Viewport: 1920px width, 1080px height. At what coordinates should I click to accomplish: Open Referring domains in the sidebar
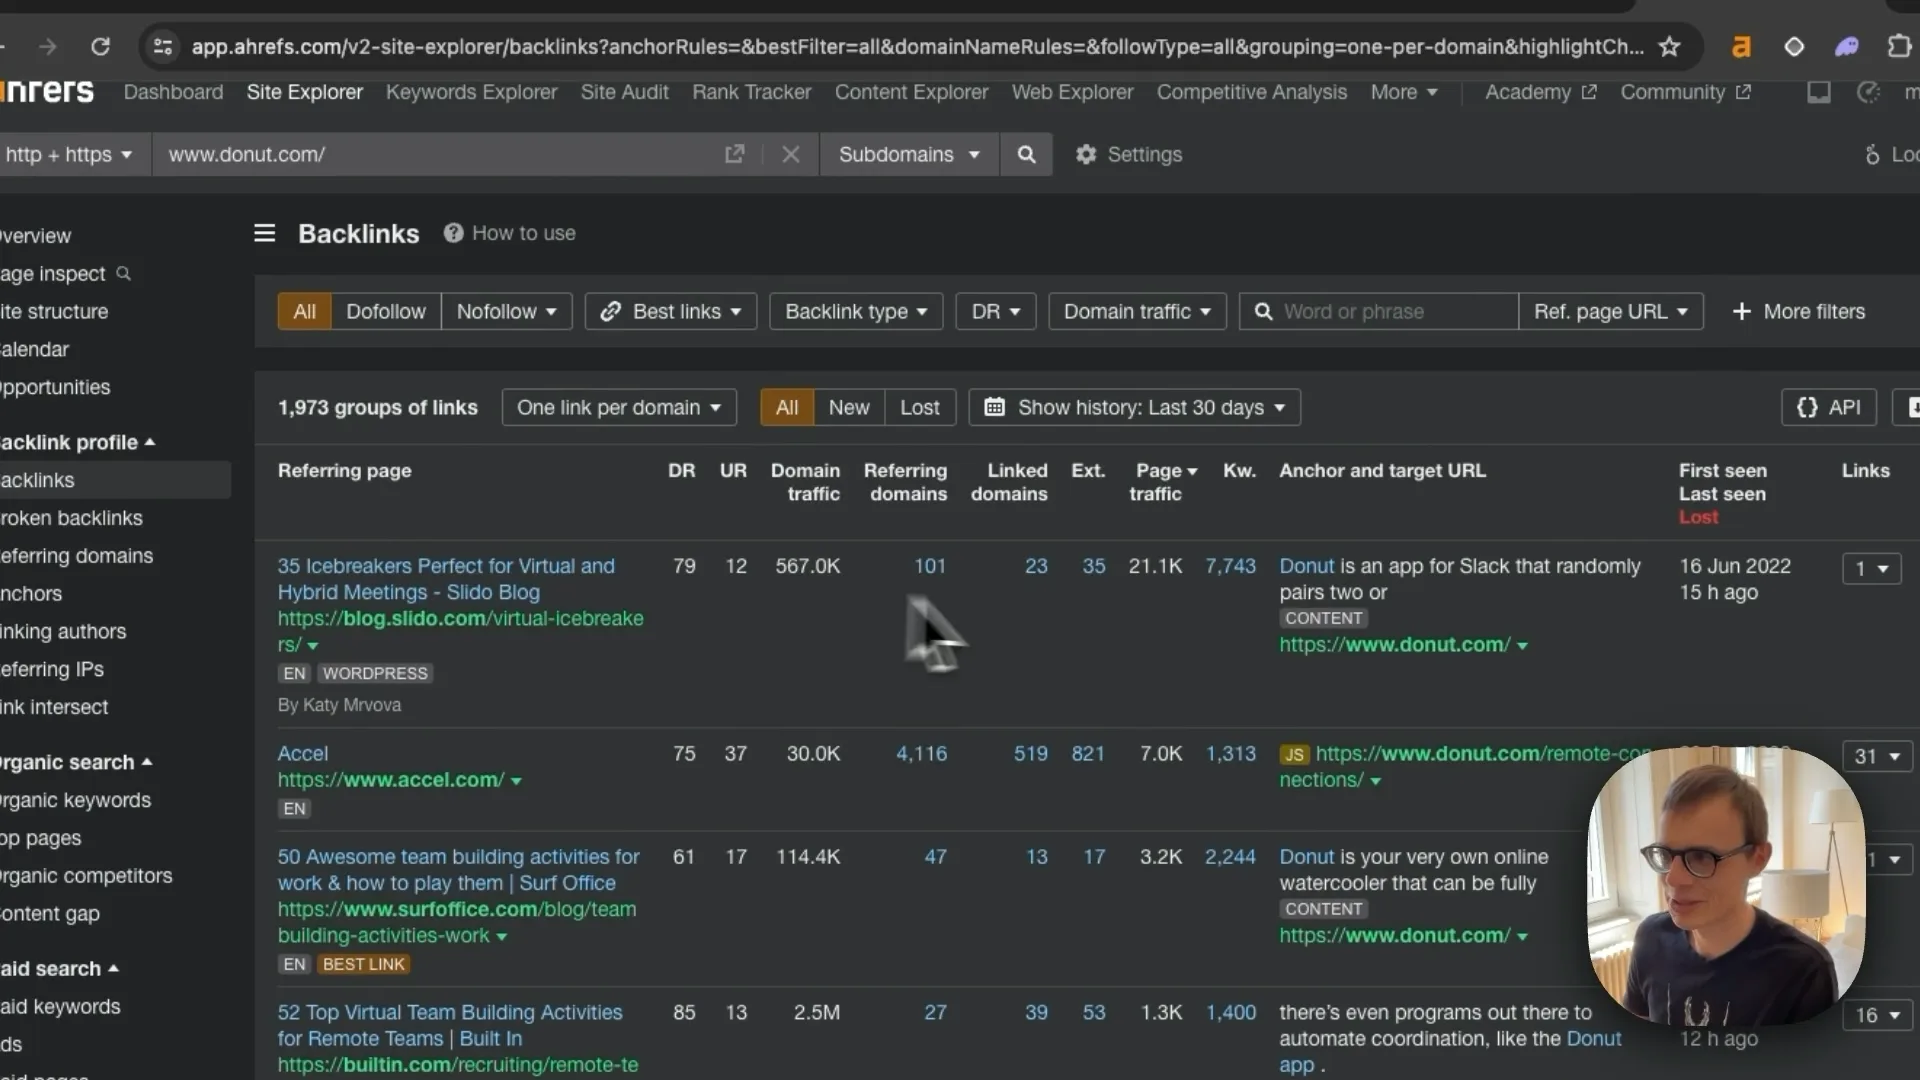pyautogui.click(x=76, y=556)
